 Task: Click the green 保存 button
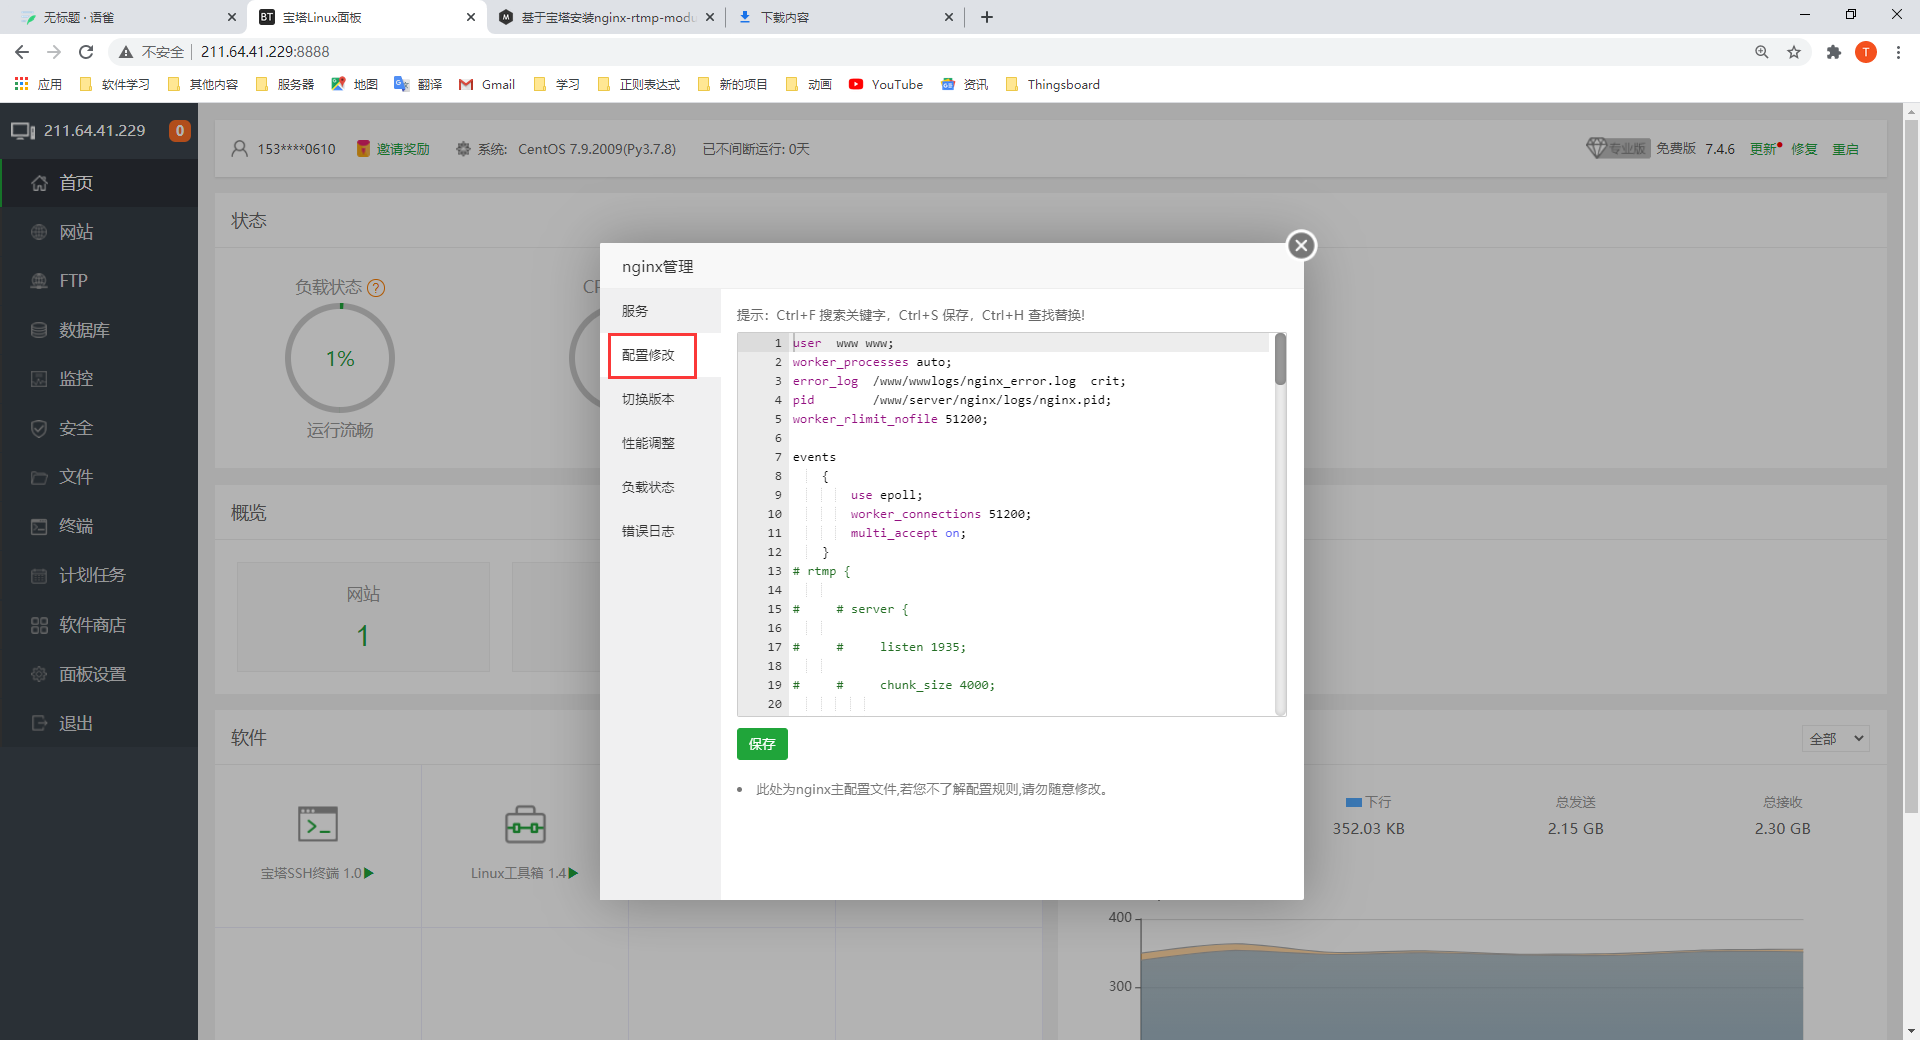tap(762, 744)
